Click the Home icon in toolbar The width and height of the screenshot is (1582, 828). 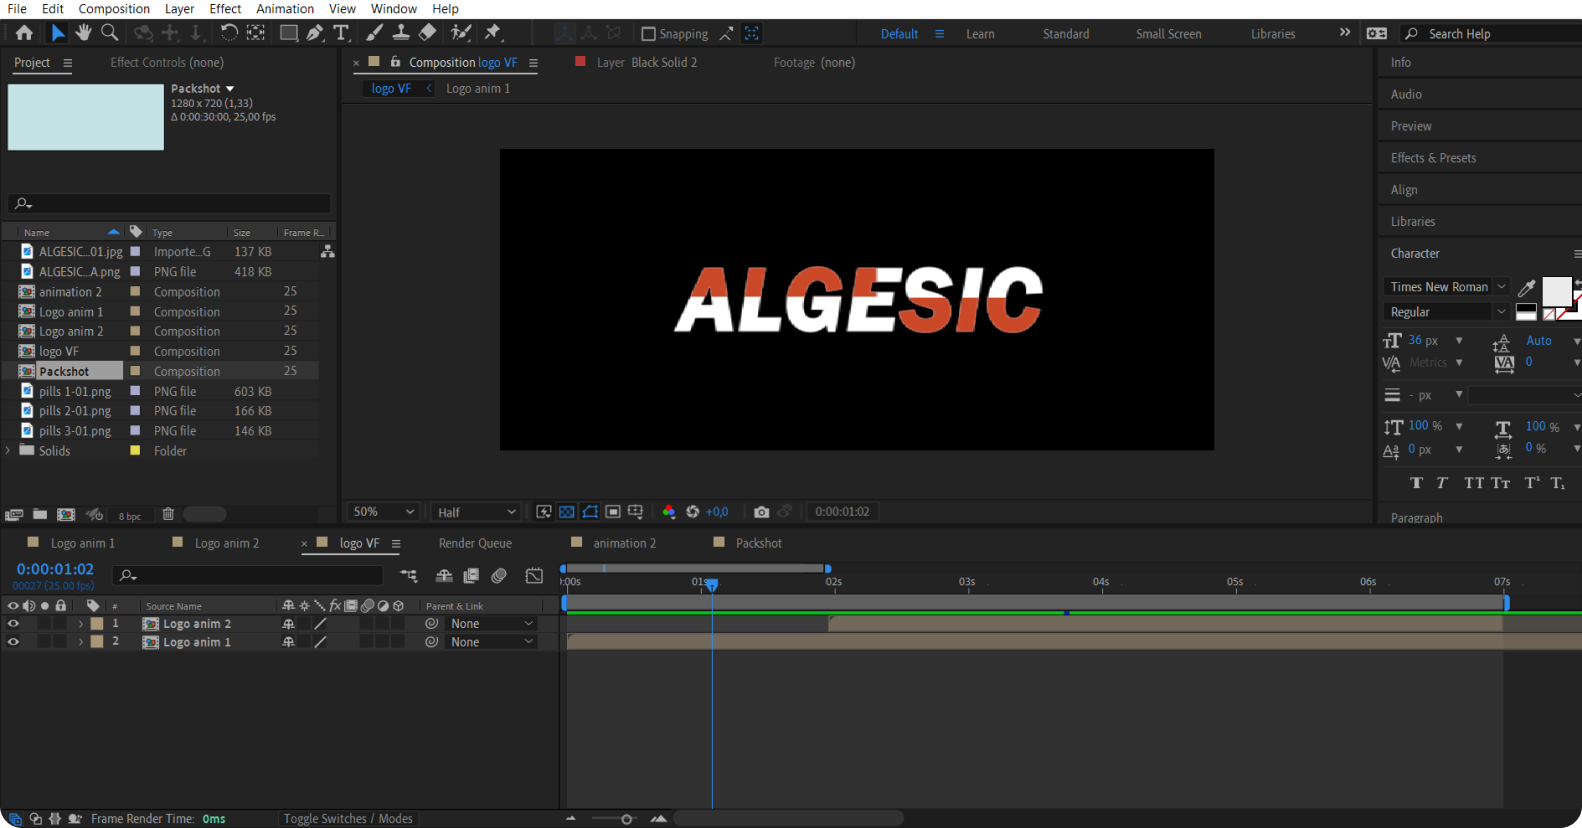coord(24,33)
